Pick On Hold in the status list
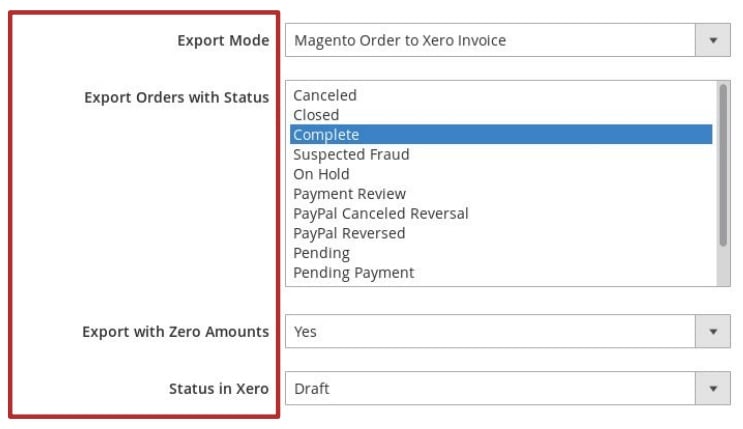Viewport: 743px width, 429px height. pos(501,174)
